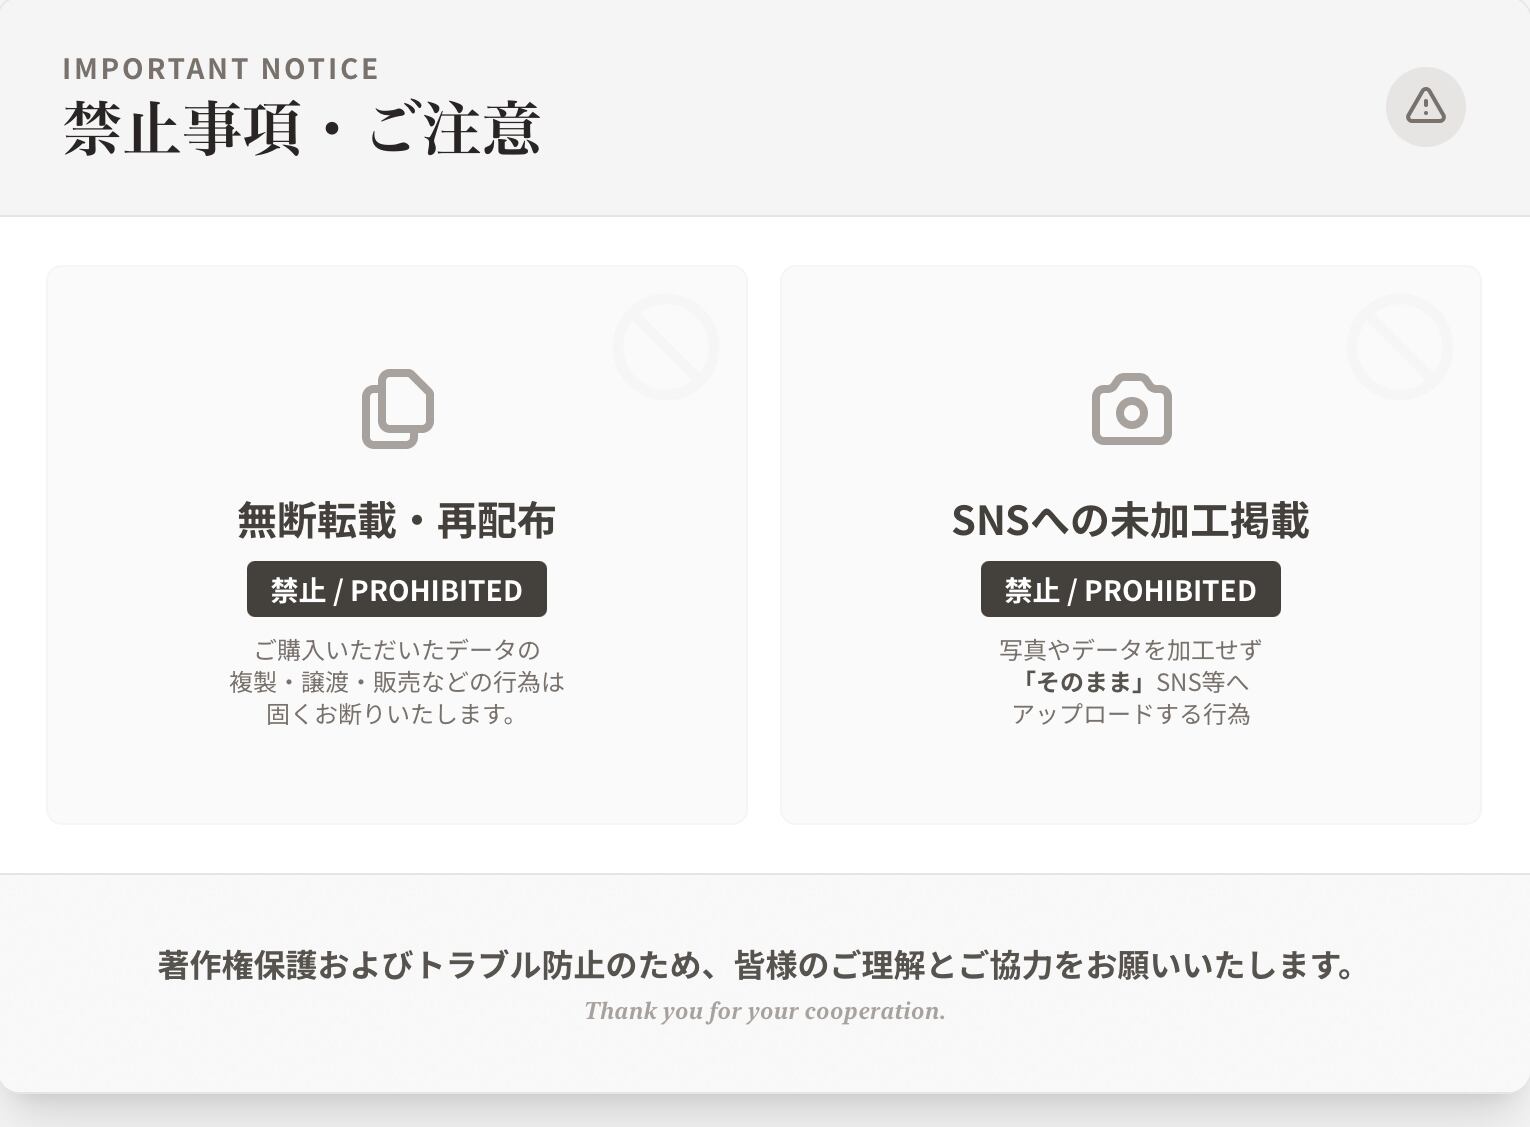The width and height of the screenshot is (1530, 1127).
Task: Click the faded prohibition sign on left card
Action: (x=666, y=346)
